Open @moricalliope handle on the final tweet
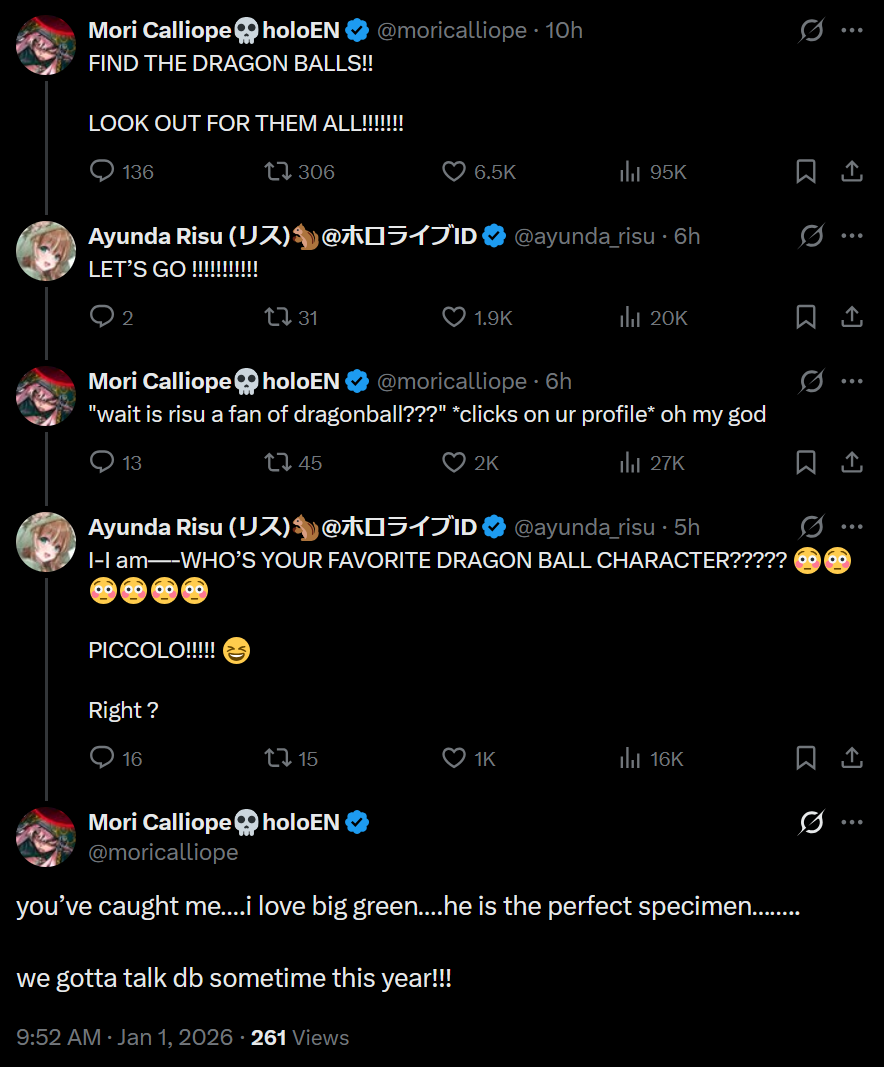This screenshot has width=884, height=1067. (x=164, y=852)
